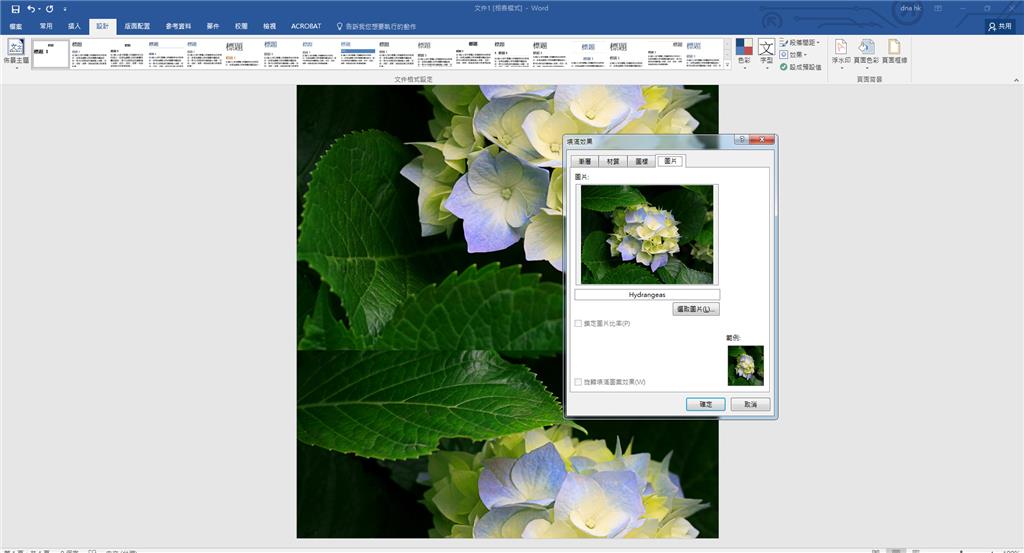Open the quick access toolbar customize arrow
Image resolution: width=1024 pixels, height=553 pixels.
[x=65, y=9]
